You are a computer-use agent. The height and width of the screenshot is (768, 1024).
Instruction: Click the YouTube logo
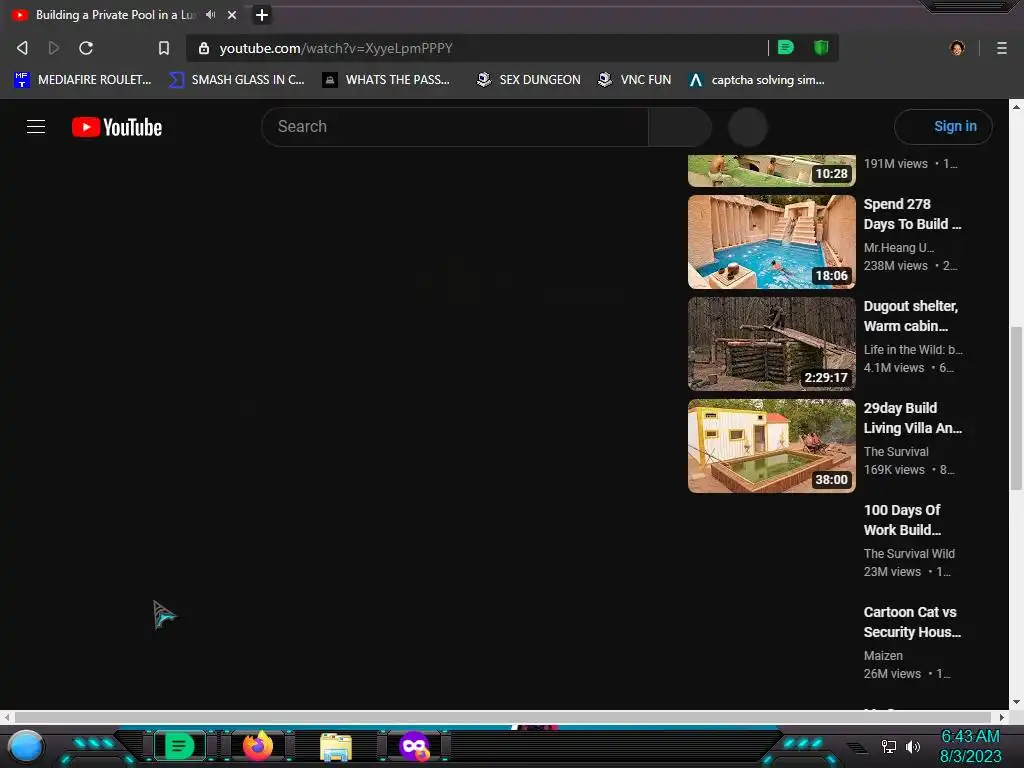(x=117, y=127)
